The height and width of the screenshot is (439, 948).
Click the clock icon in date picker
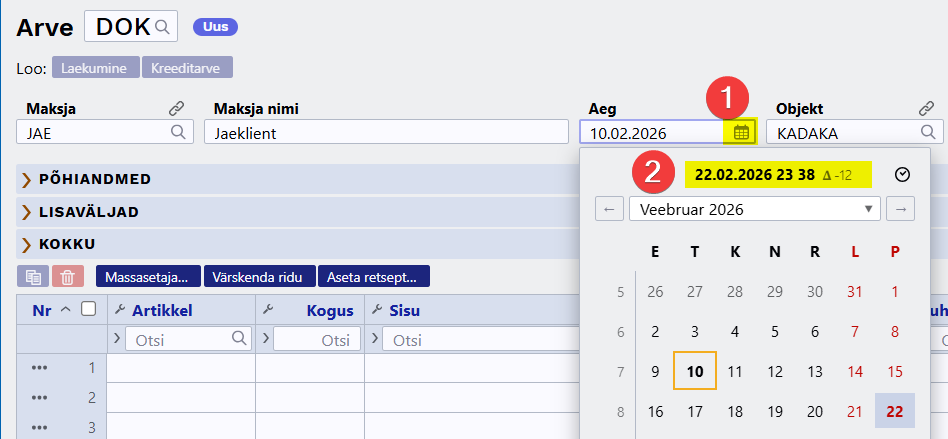coord(903,174)
